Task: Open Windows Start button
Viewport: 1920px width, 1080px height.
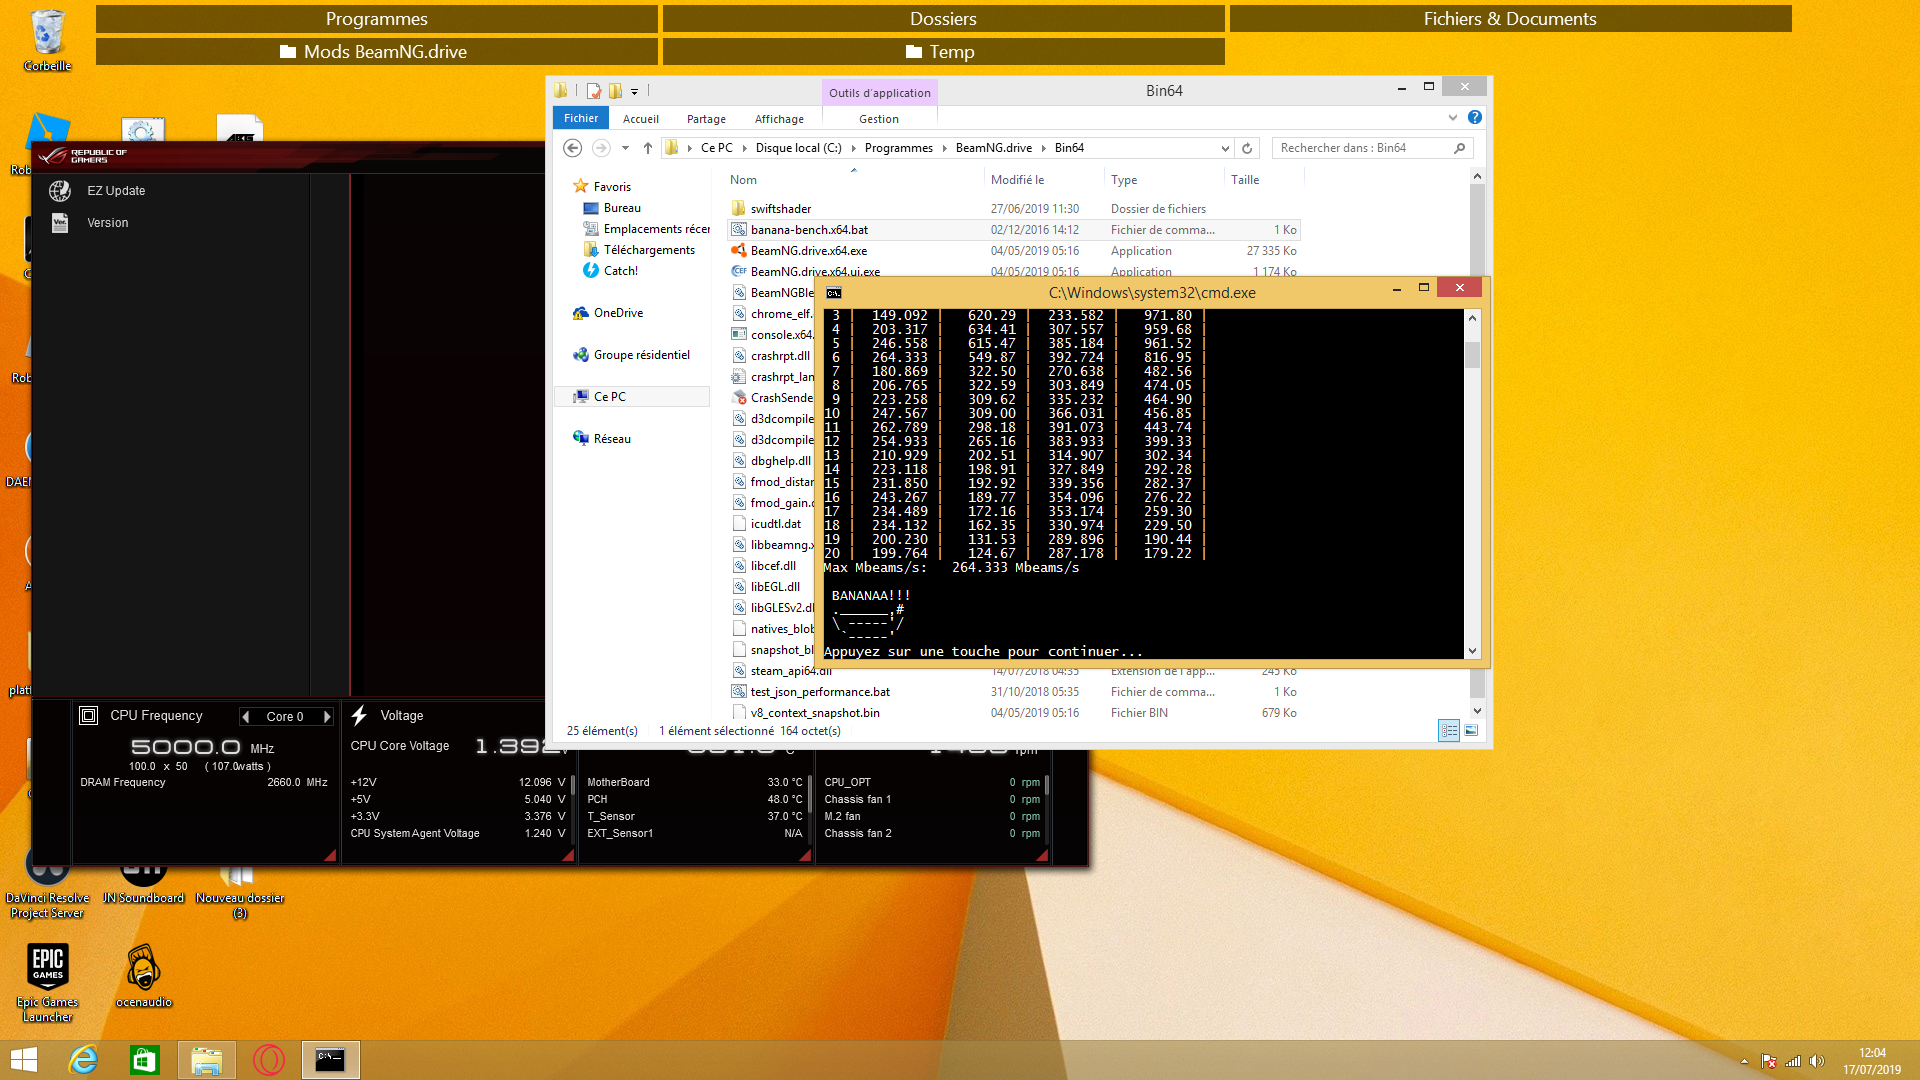Action: [x=23, y=1060]
